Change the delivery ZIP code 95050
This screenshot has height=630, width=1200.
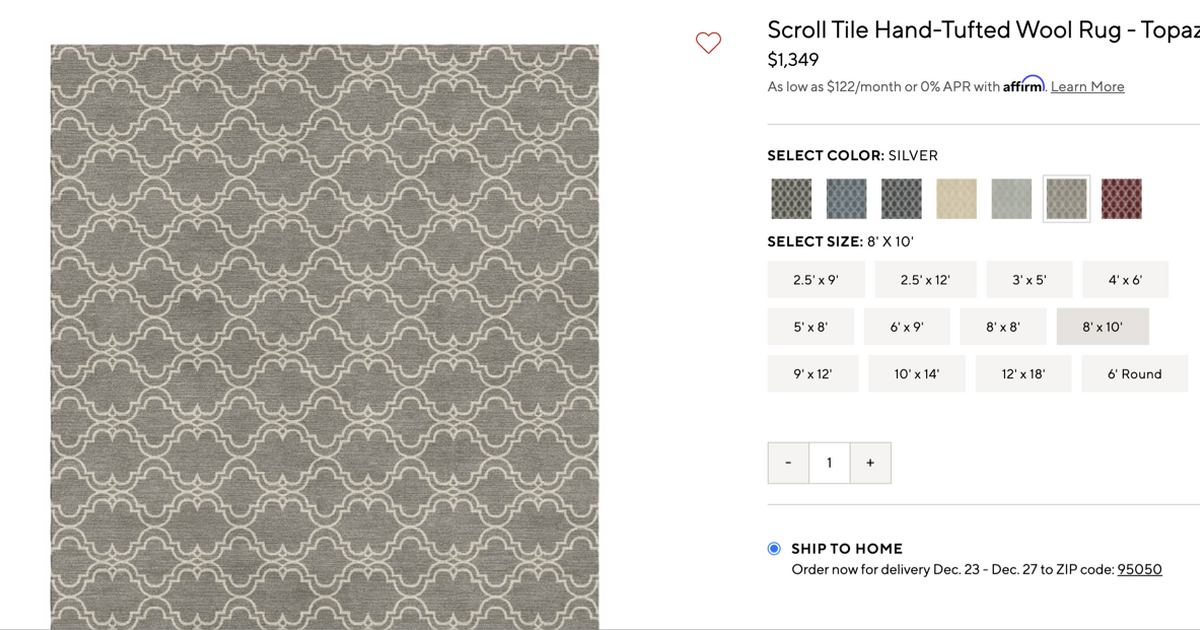click(1140, 569)
